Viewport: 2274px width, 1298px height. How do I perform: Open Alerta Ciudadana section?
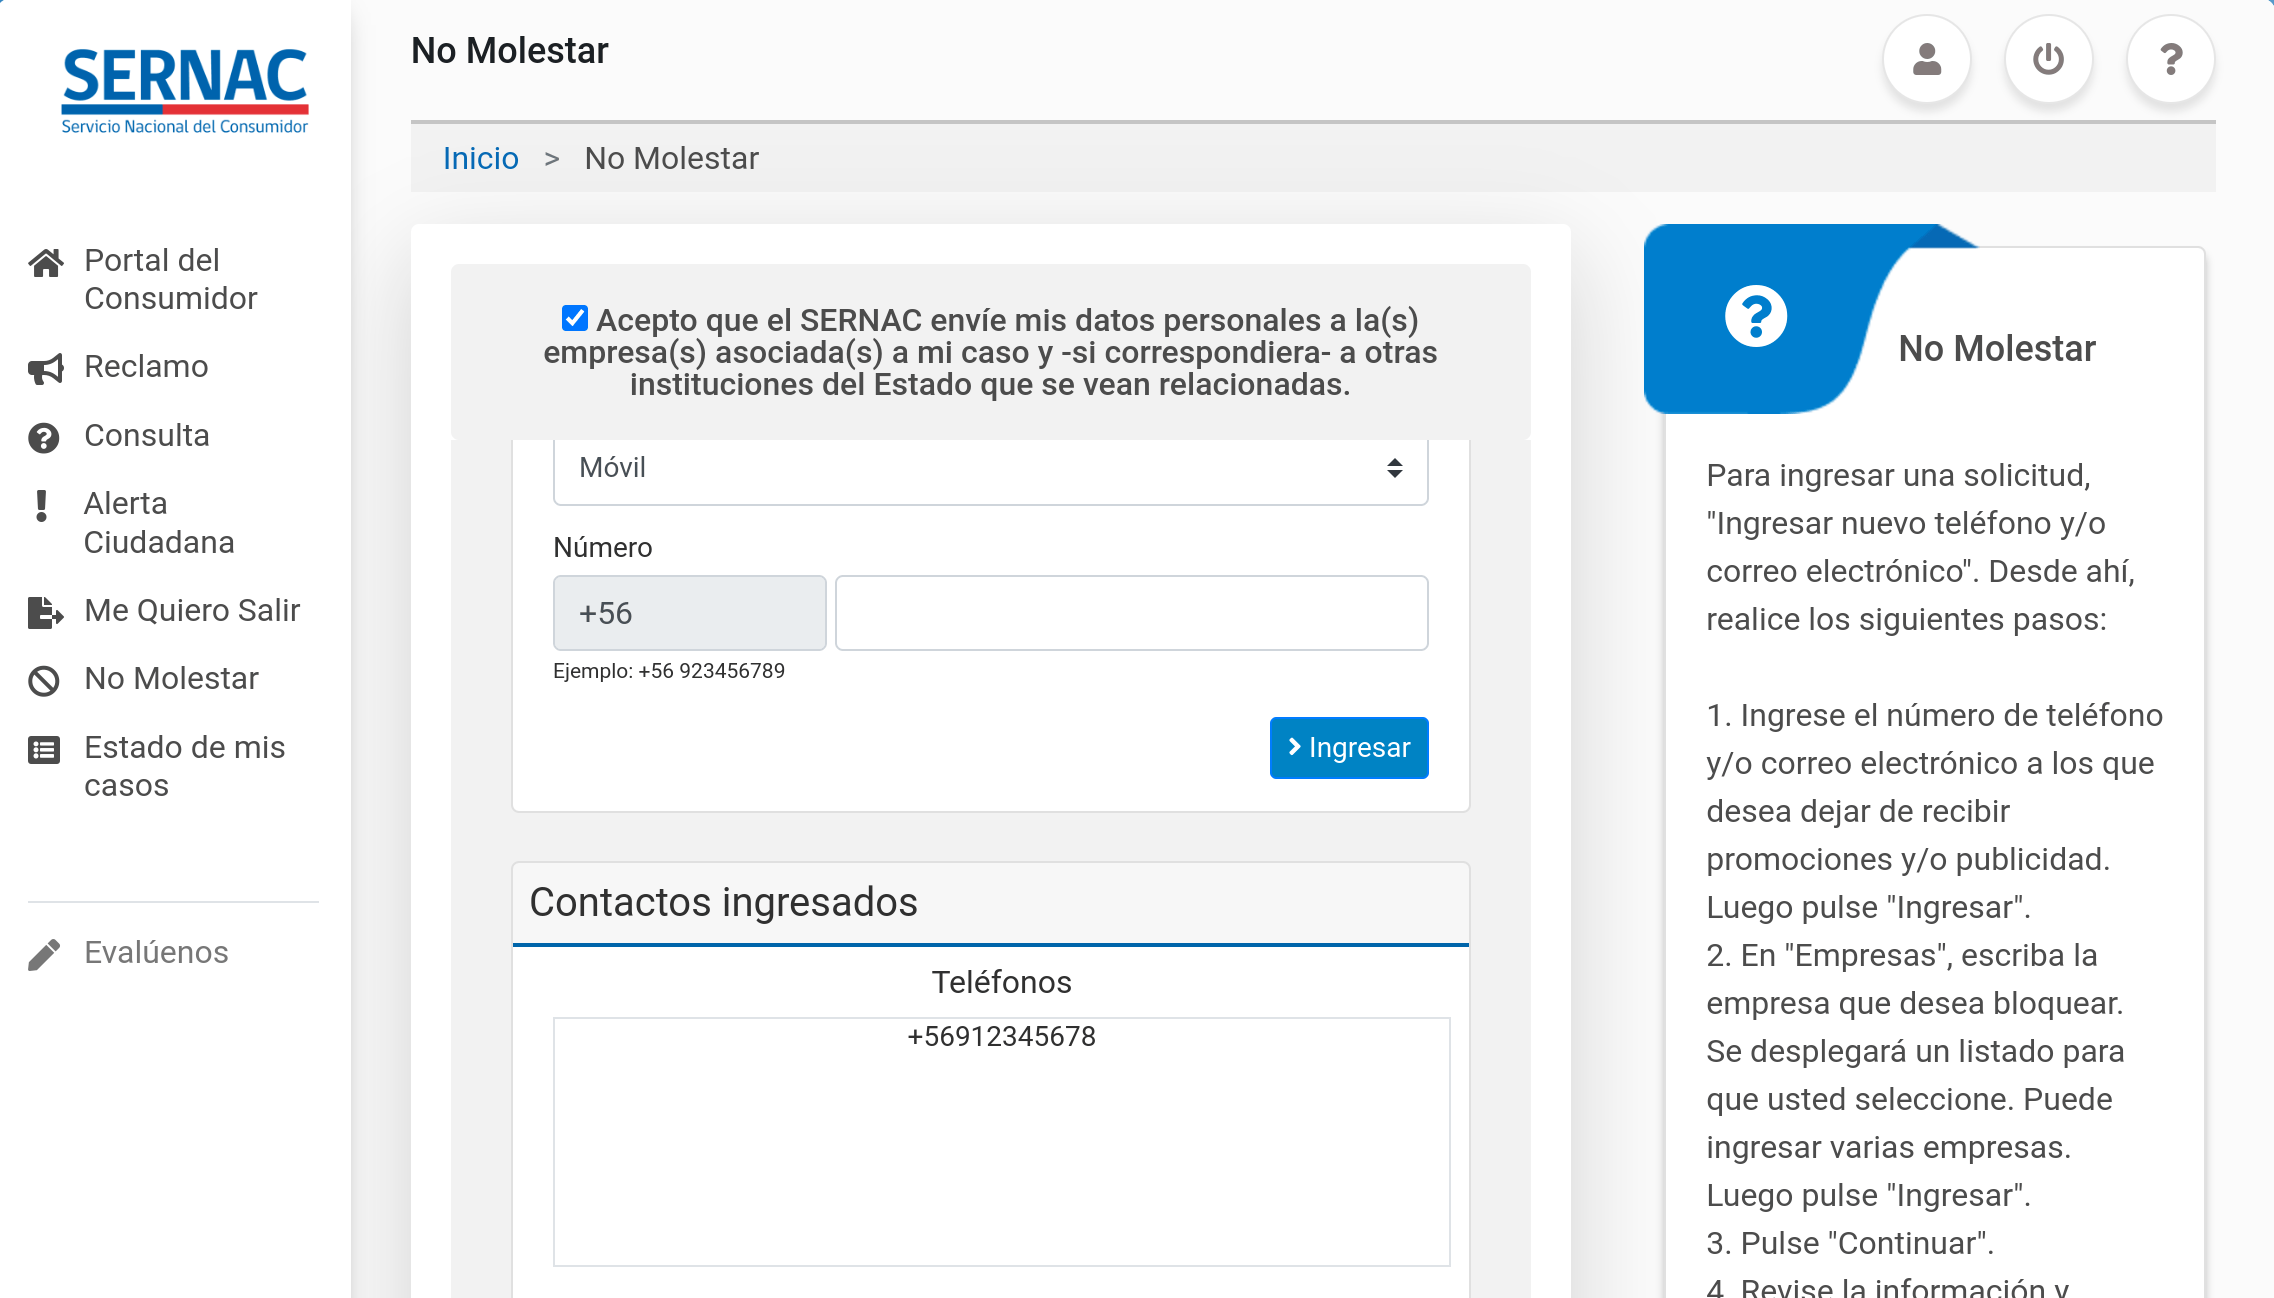tap(159, 523)
